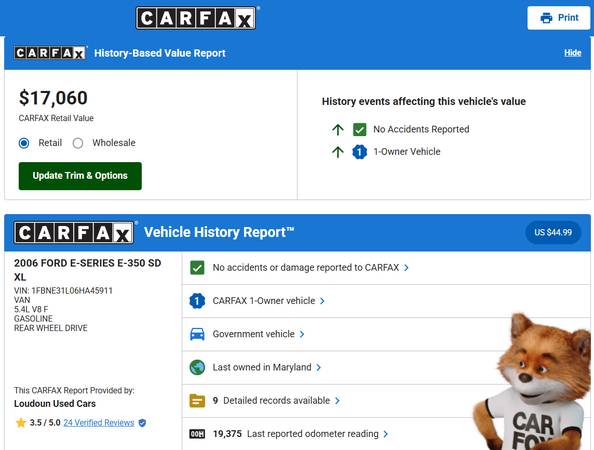Click the up arrow beside 1-Owner Vehicle

click(x=338, y=152)
